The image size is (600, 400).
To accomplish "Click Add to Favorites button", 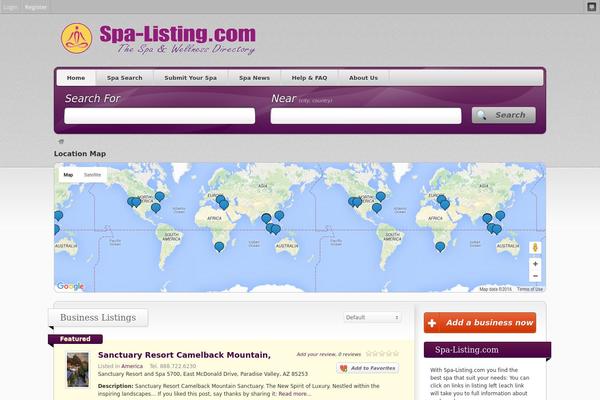I will tap(368, 368).
